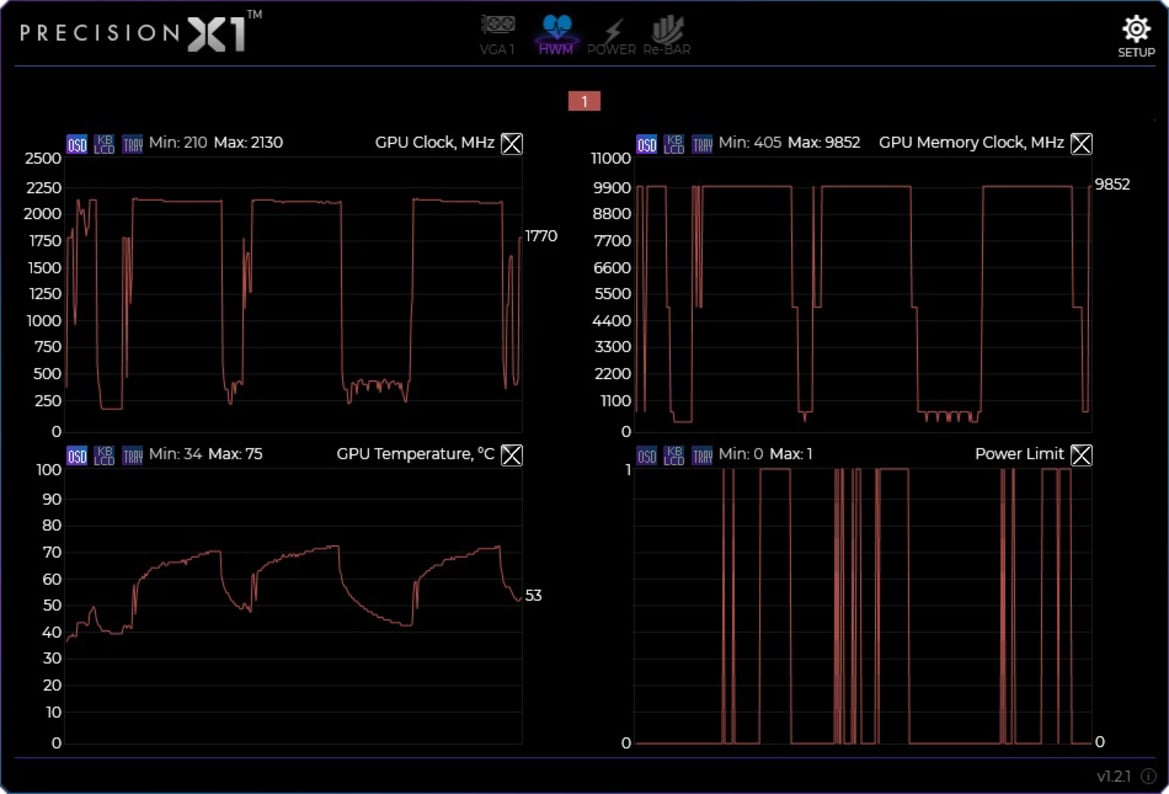This screenshot has width=1169, height=794.
Task: Toggle OSD for GPU Memory Clock graph
Action: click(x=646, y=144)
